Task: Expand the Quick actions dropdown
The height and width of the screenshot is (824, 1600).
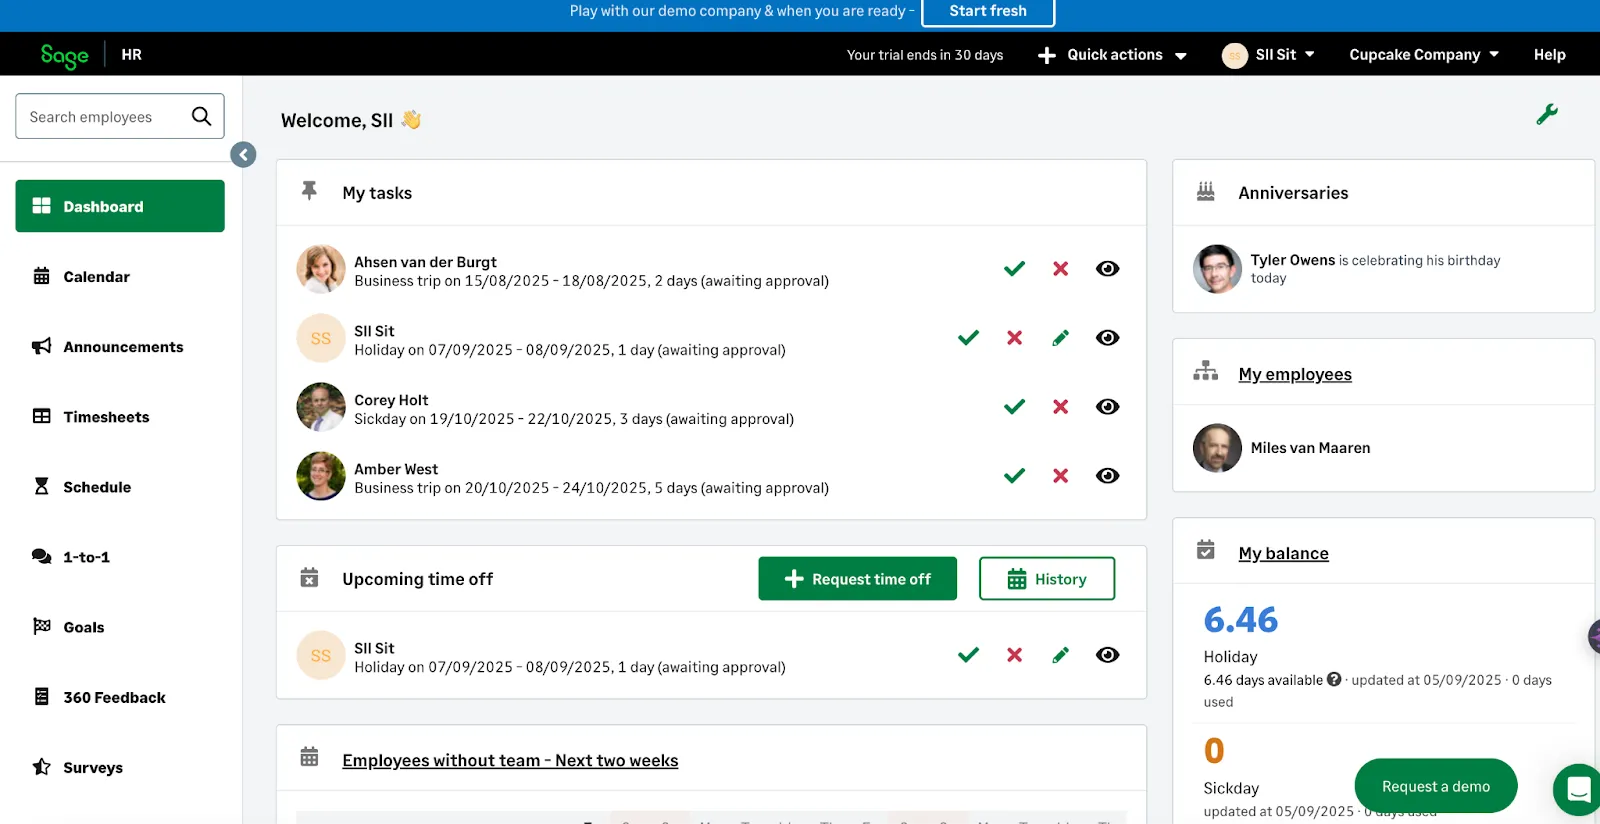Action: (x=1112, y=55)
